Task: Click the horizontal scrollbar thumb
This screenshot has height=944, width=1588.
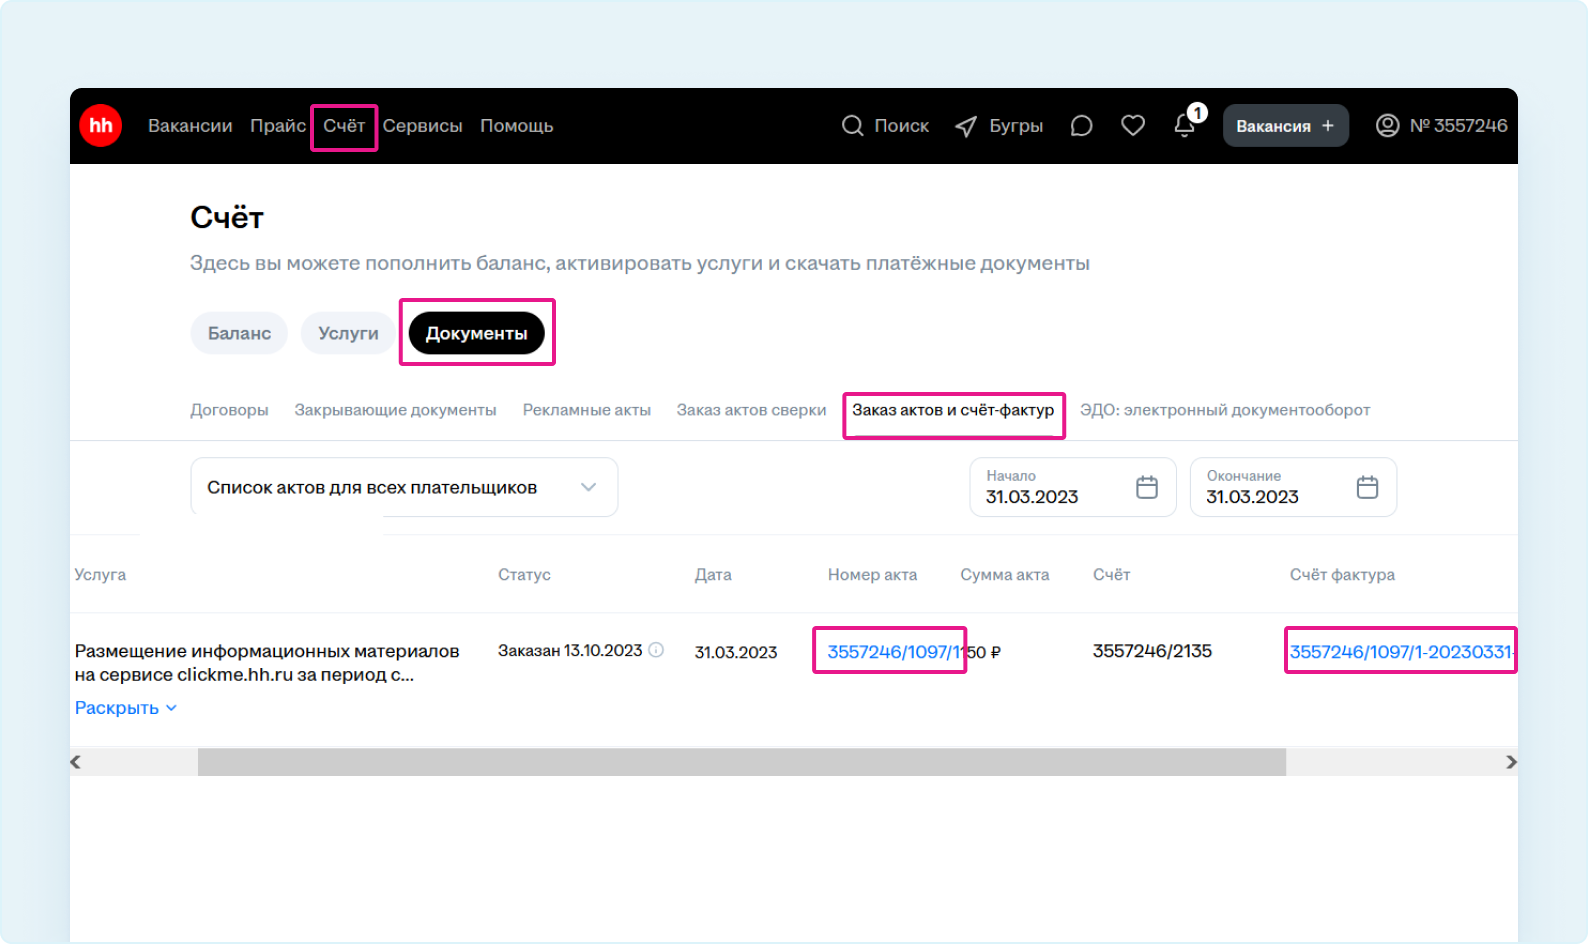Action: (x=742, y=762)
